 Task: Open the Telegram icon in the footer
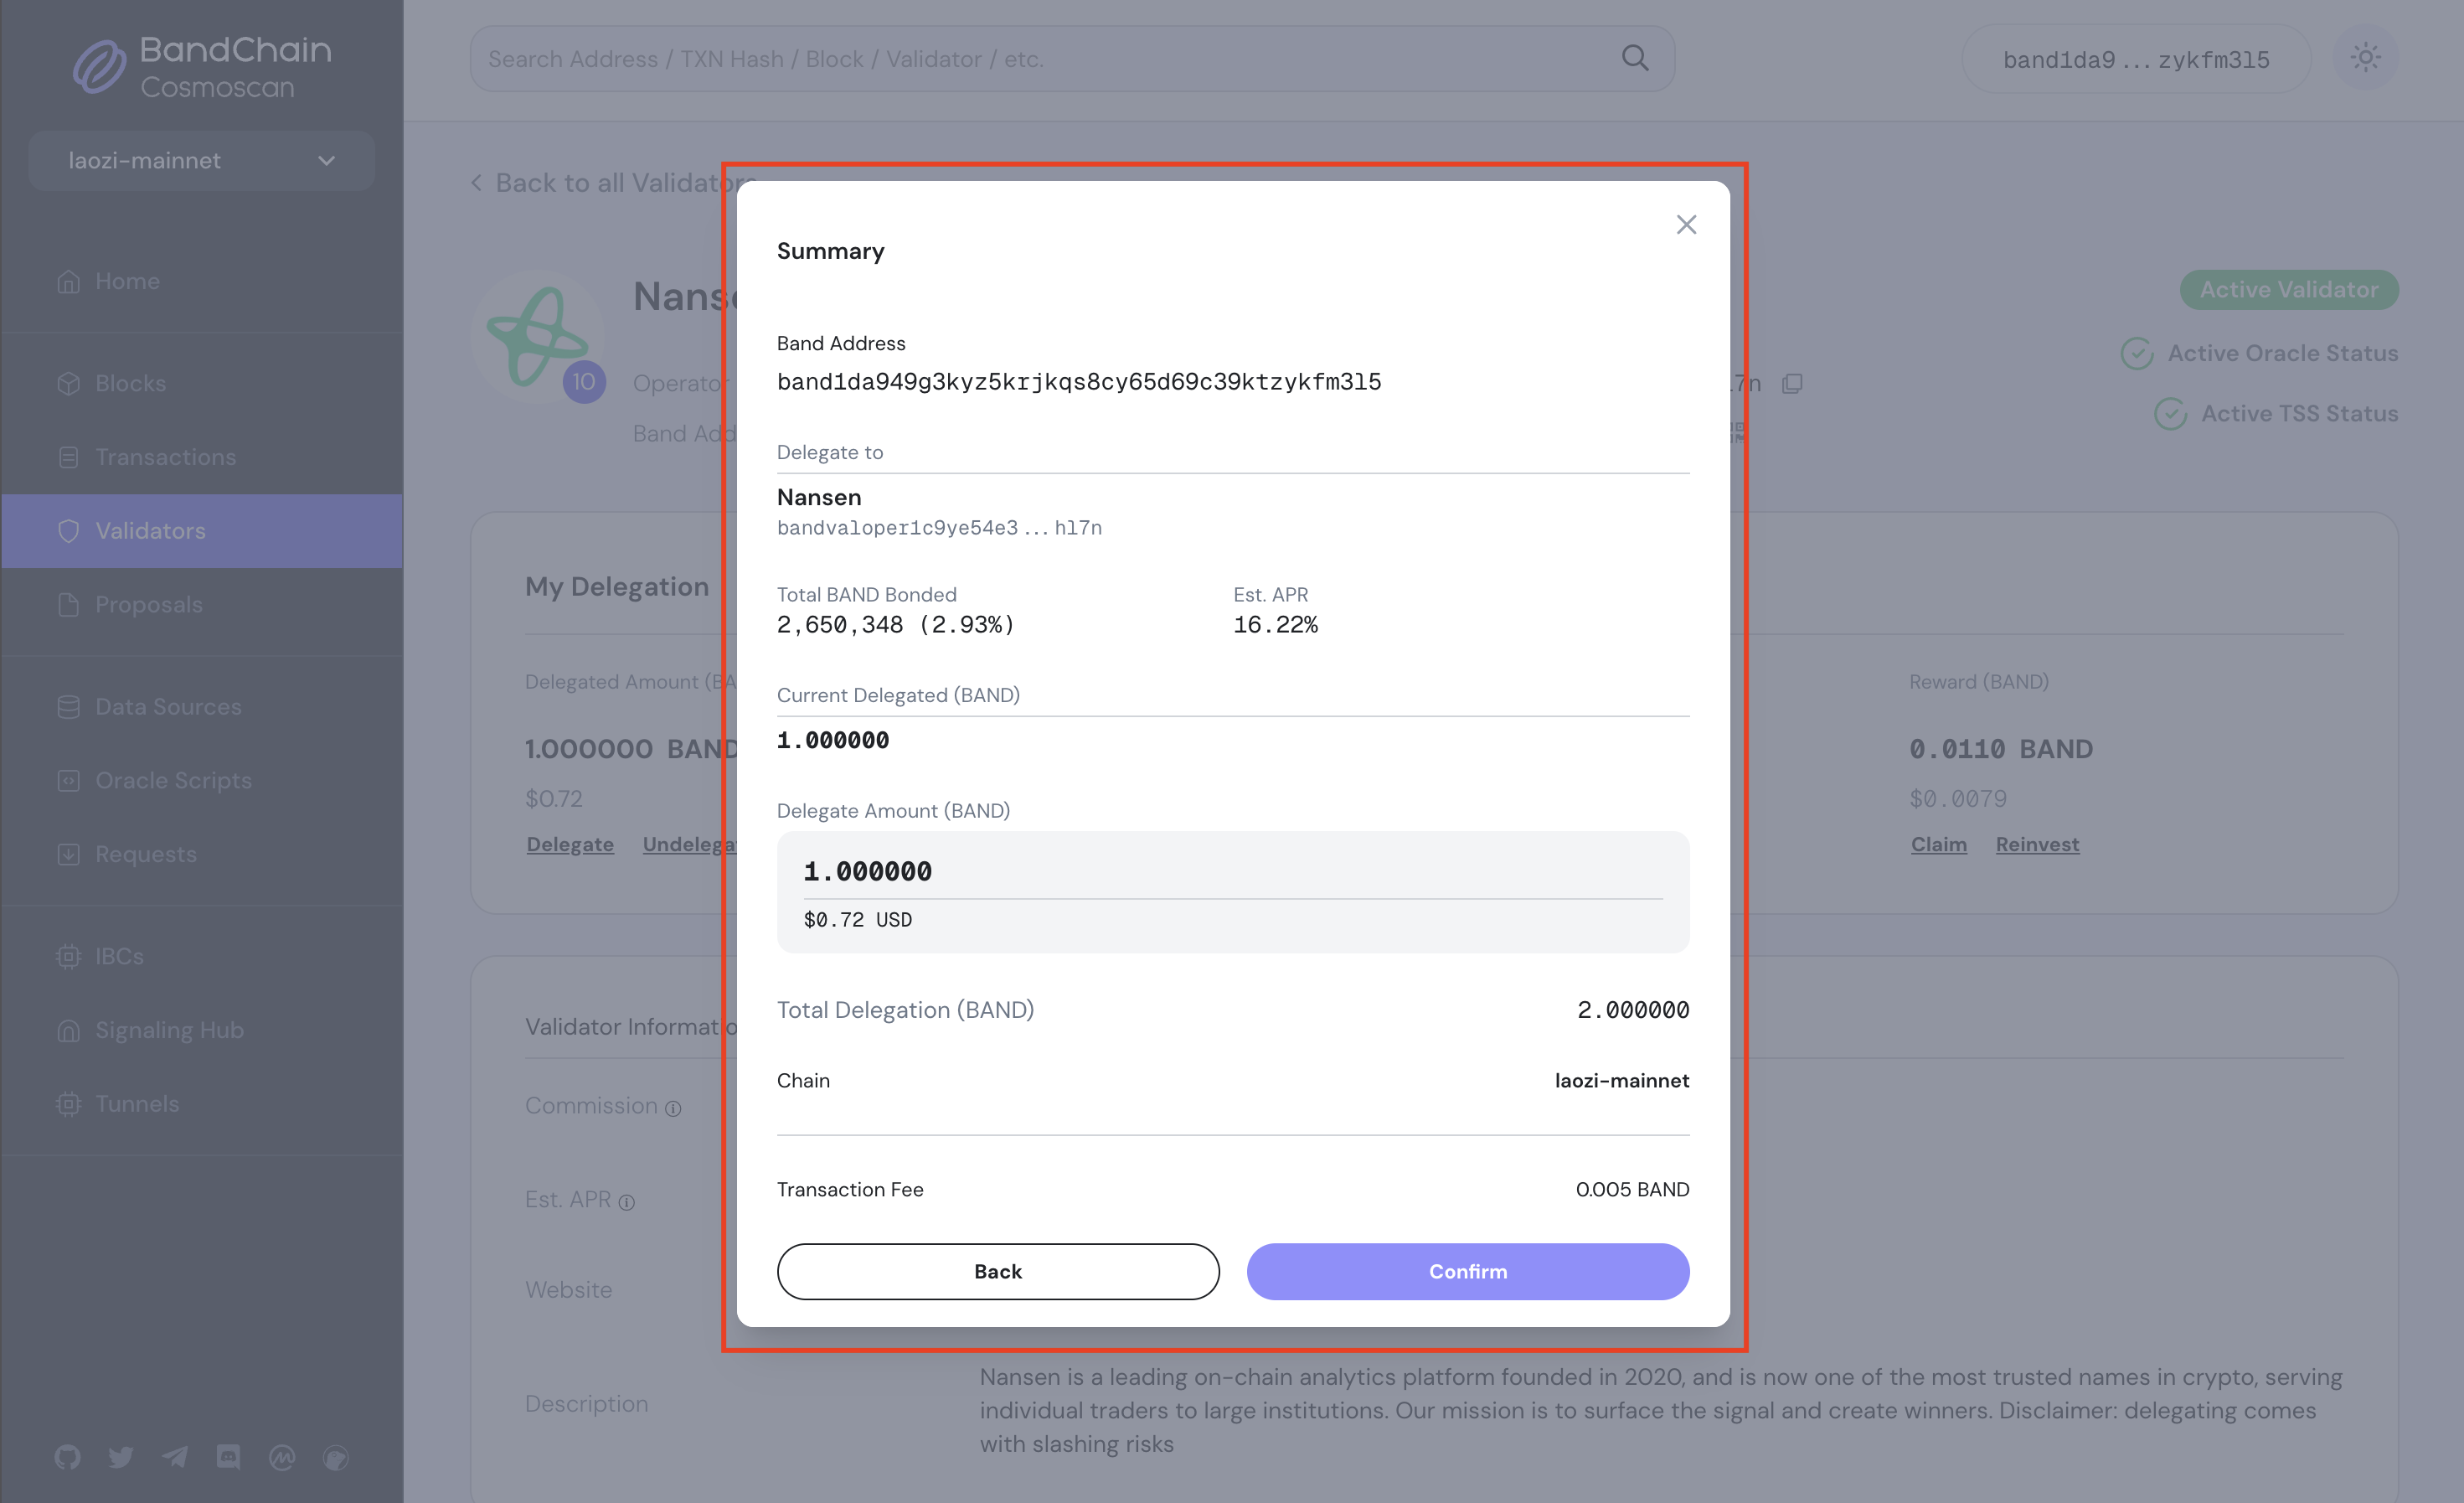tap(175, 1457)
